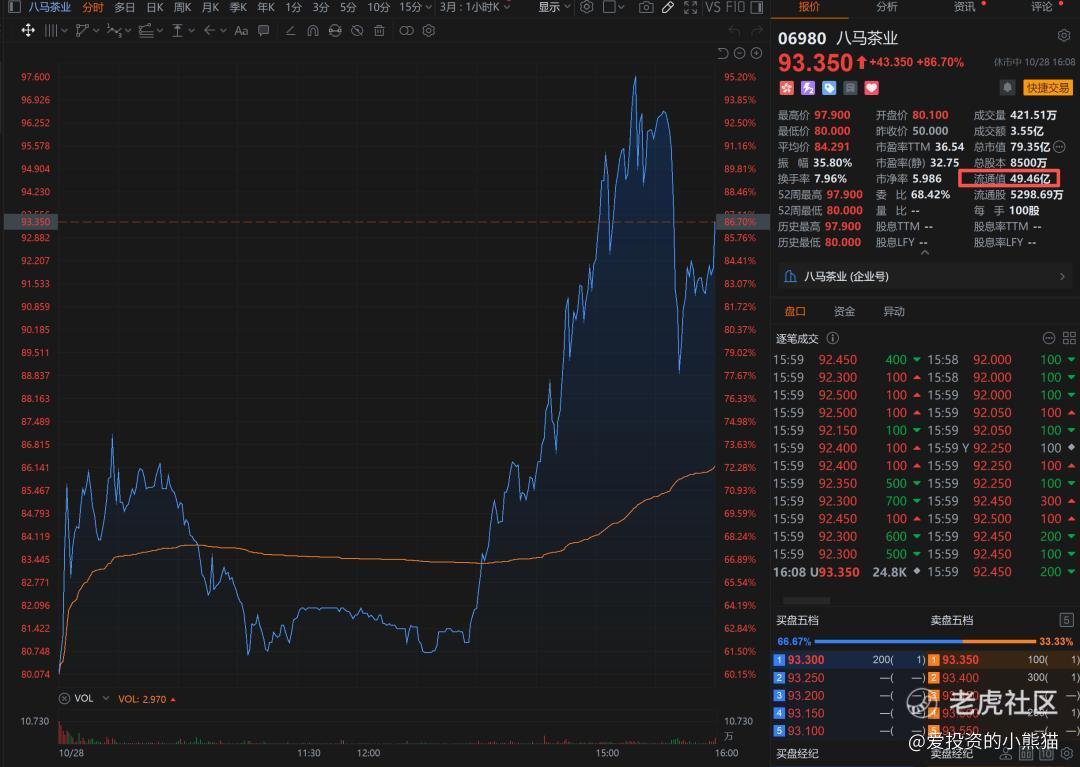Click the magnet snap drawing tool
Screen dimensions: 1080x767
click(x=313, y=31)
